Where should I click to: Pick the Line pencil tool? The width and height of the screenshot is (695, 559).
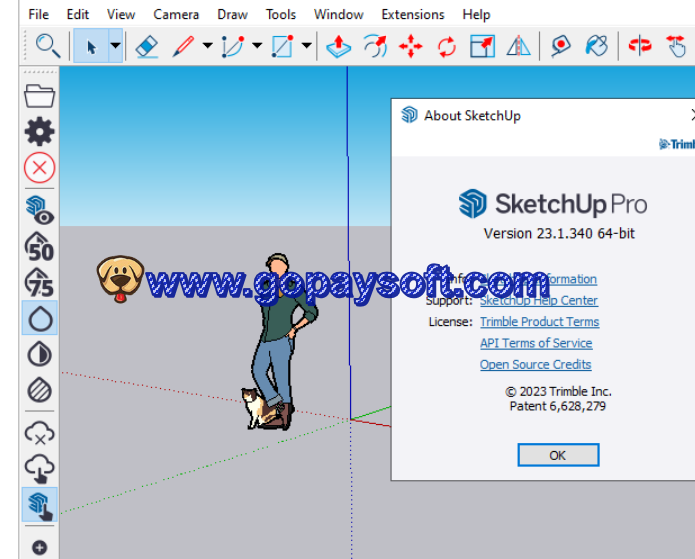click(183, 46)
